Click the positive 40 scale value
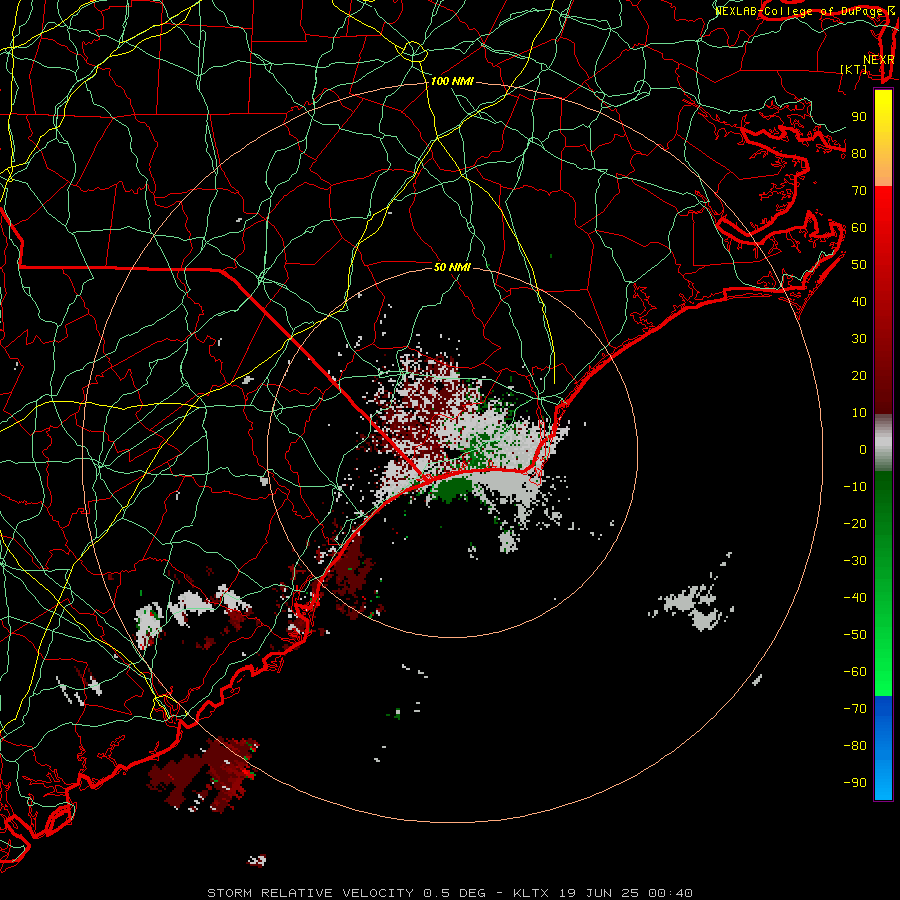900x900 pixels. tap(859, 302)
